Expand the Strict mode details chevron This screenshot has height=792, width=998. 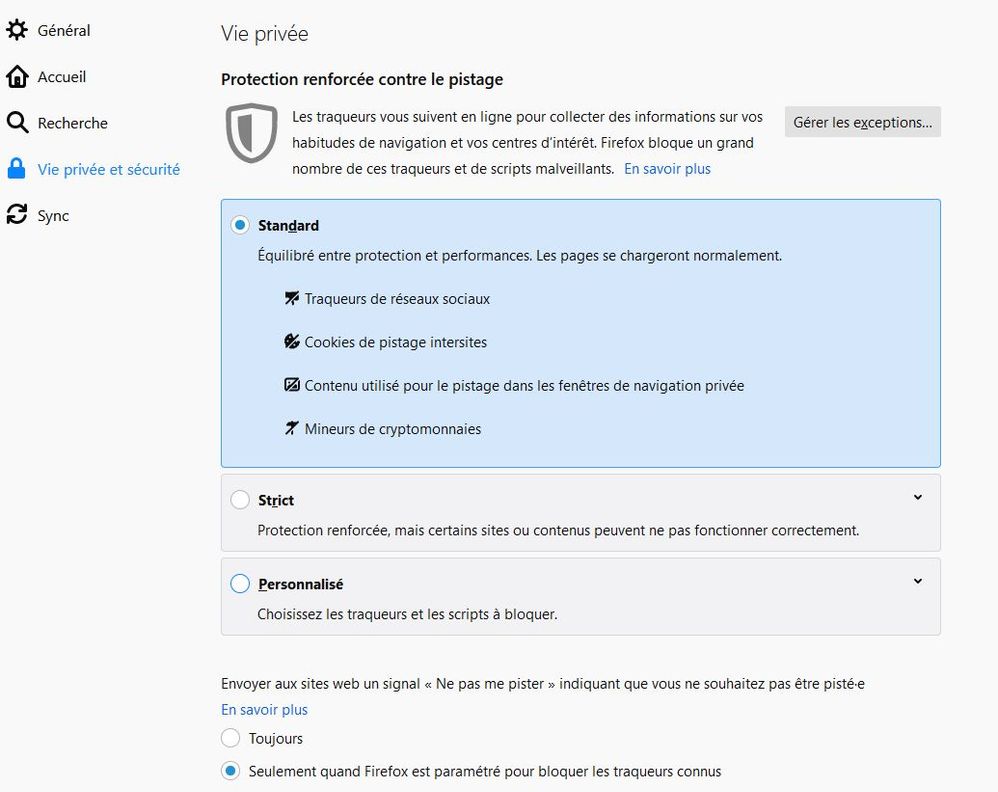(918, 497)
